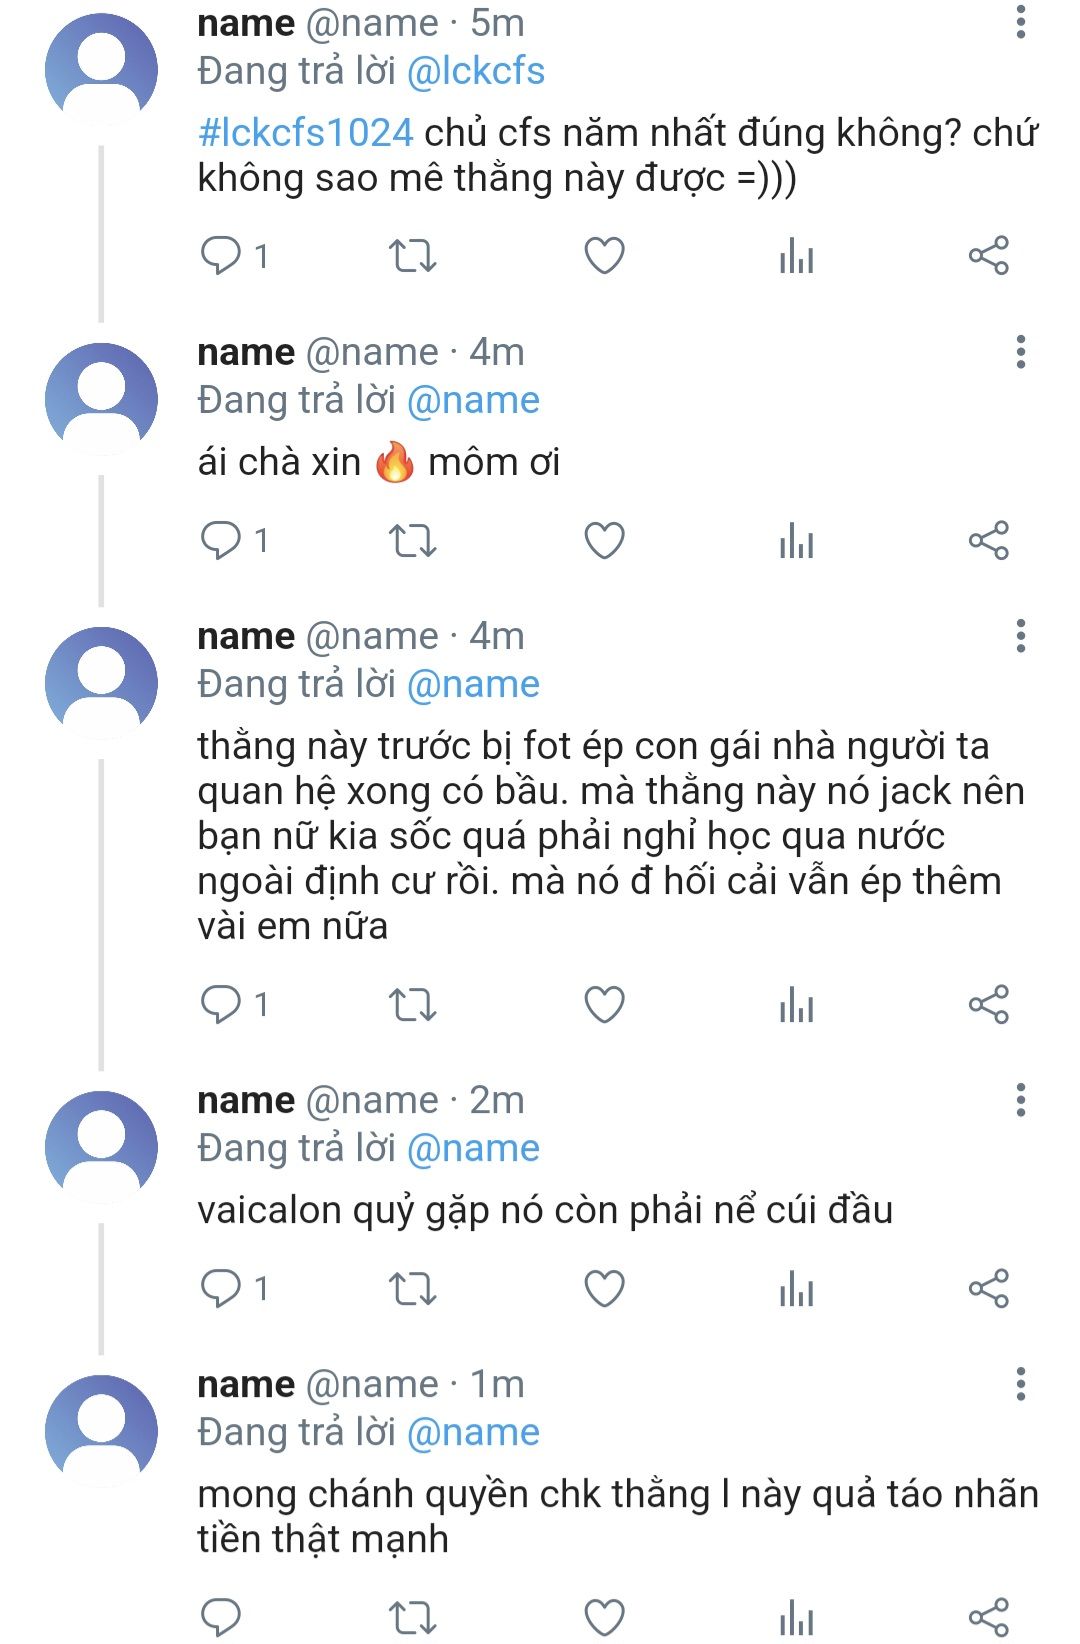Click the @name mention in the 1m tweet

[473, 1432]
